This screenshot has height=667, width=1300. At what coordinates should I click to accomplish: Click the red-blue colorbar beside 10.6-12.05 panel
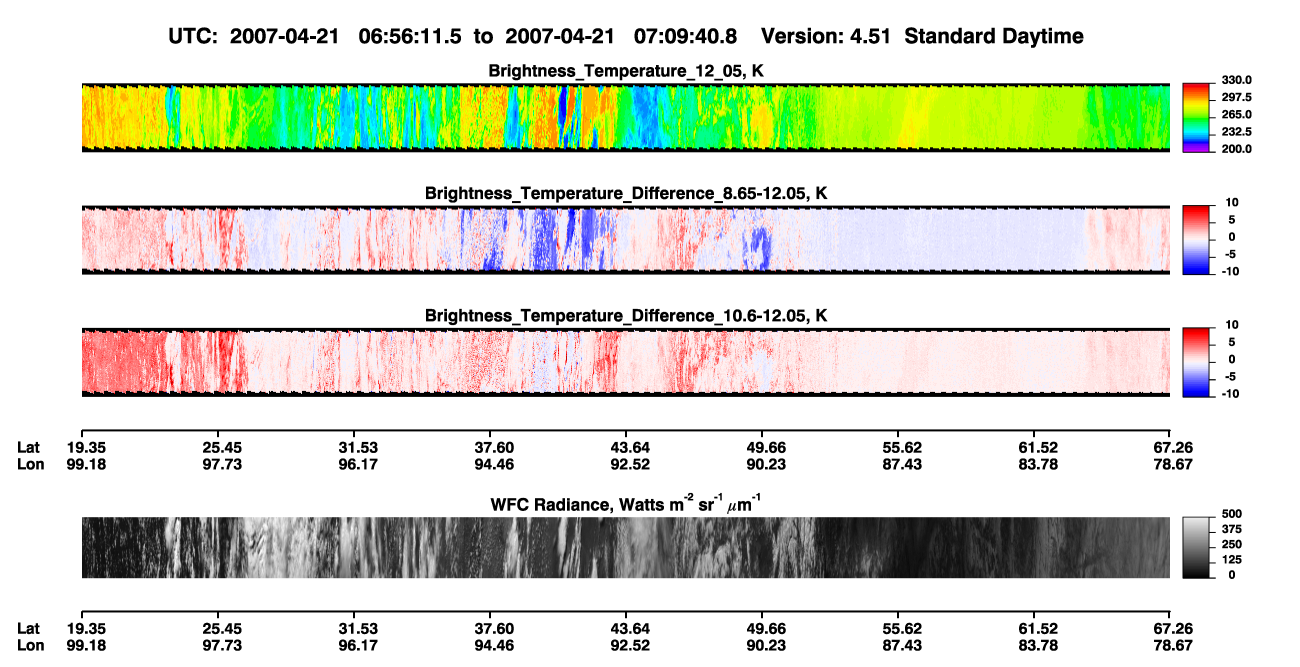pos(1197,363)
